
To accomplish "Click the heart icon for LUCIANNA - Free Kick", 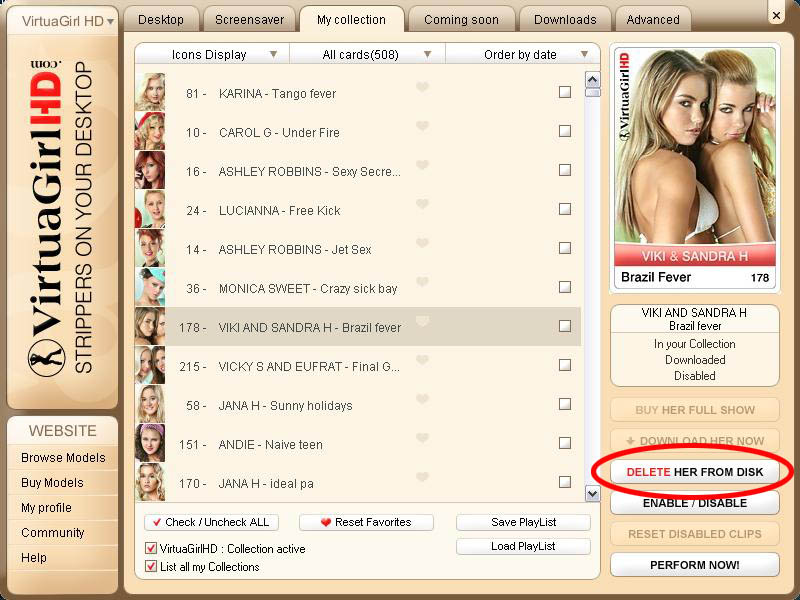I will point(422,205).
